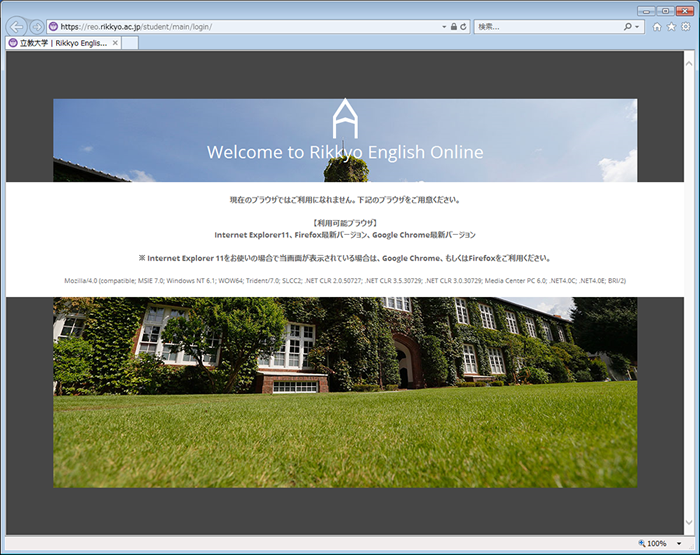
Task: Click the scrollbar down arrow
Action: pos(689,522)
